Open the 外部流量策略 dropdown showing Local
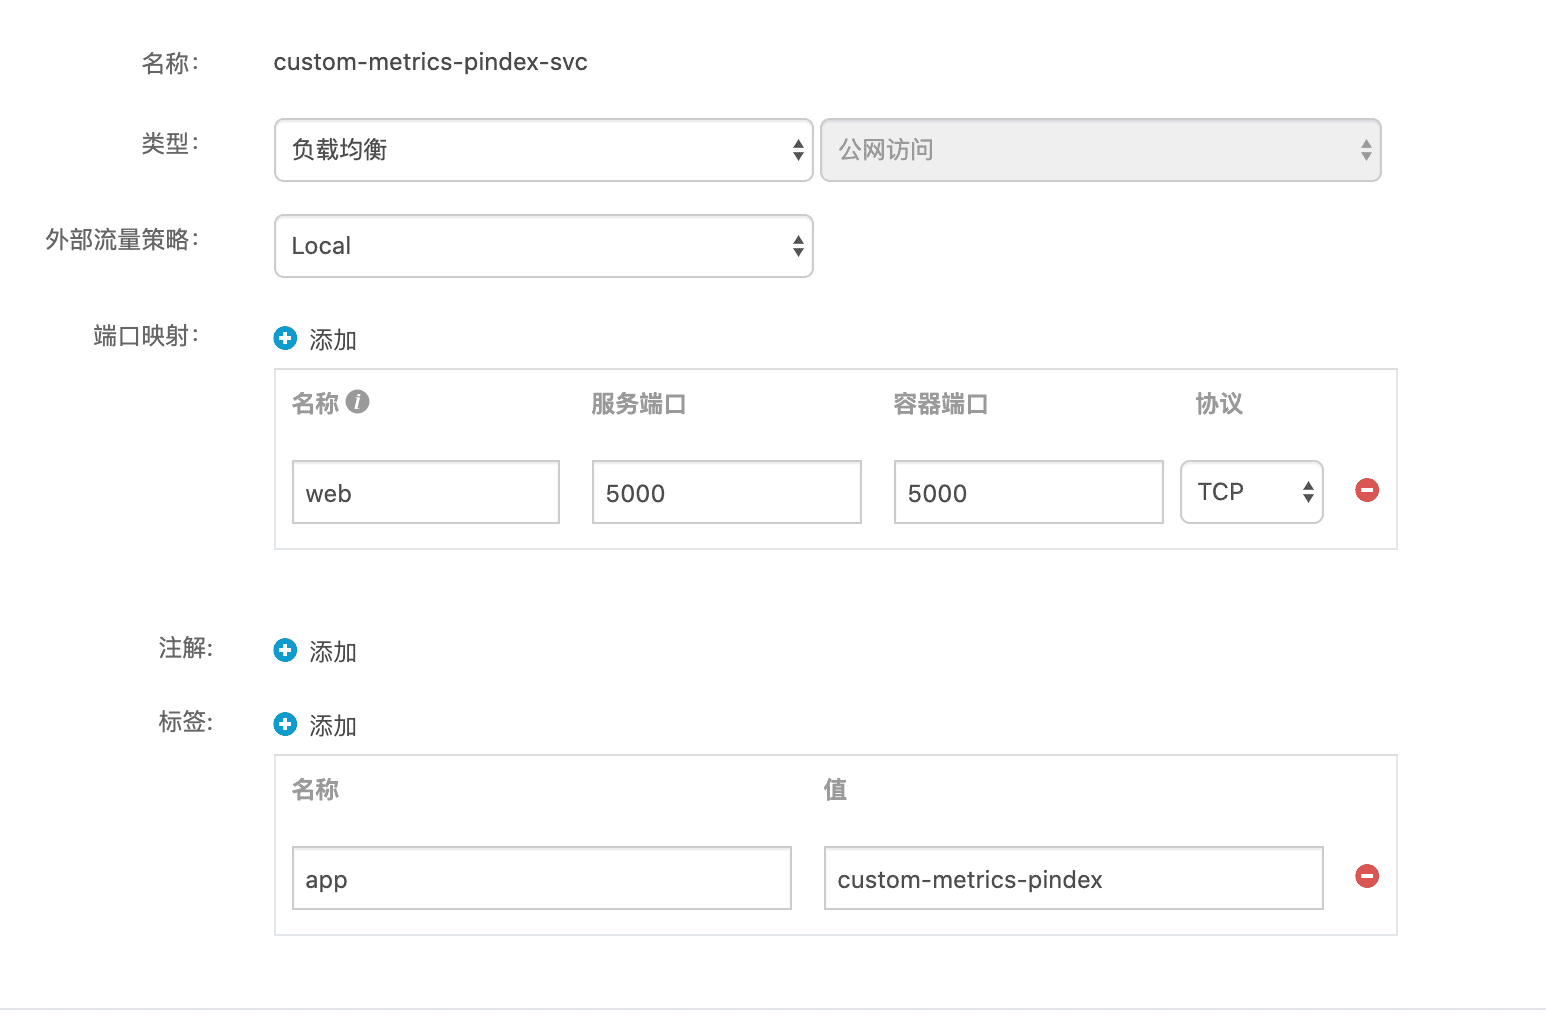 (x=543, y=246)
